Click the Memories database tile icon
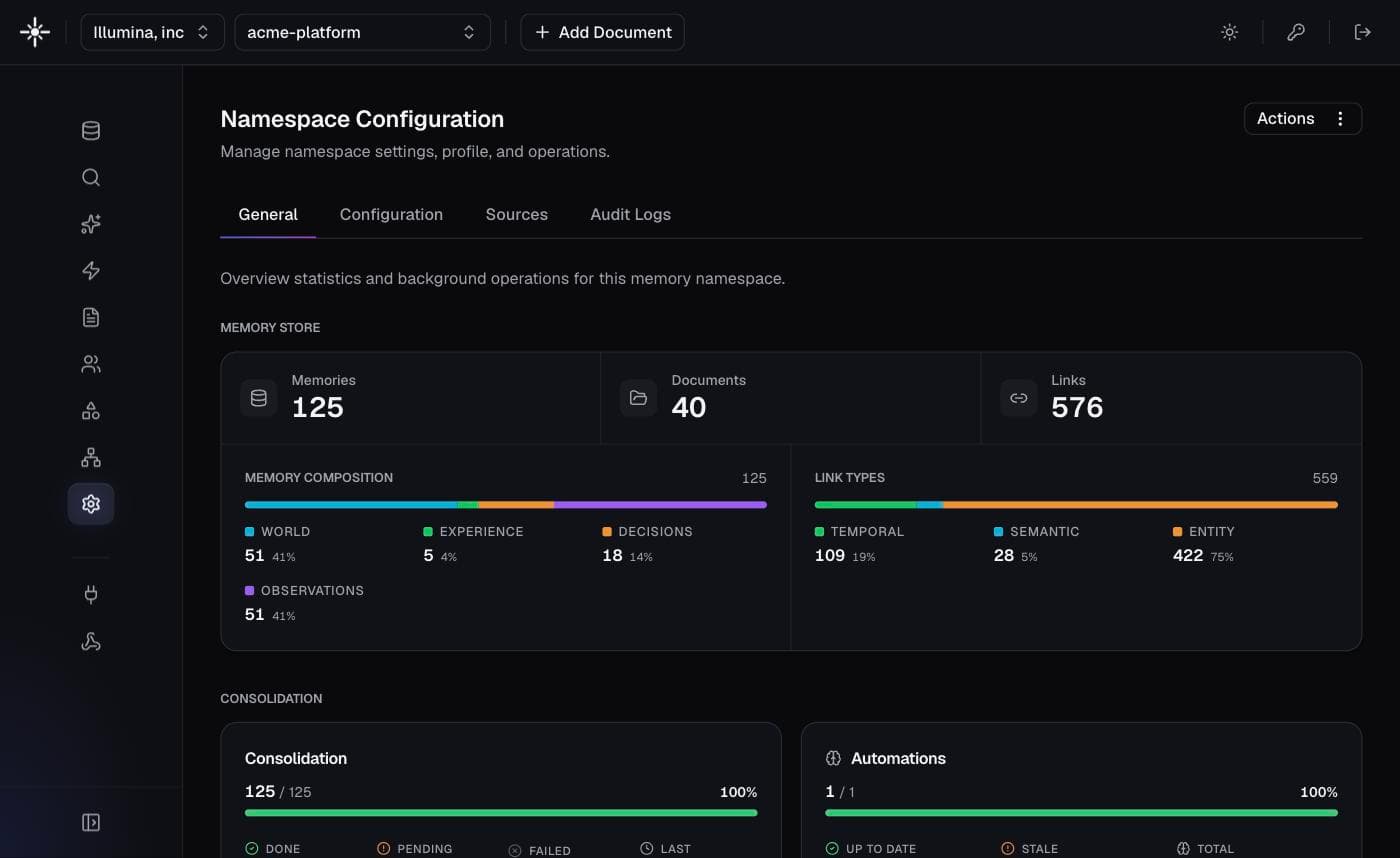This screenshot has width=1400, height=858. 259,398
